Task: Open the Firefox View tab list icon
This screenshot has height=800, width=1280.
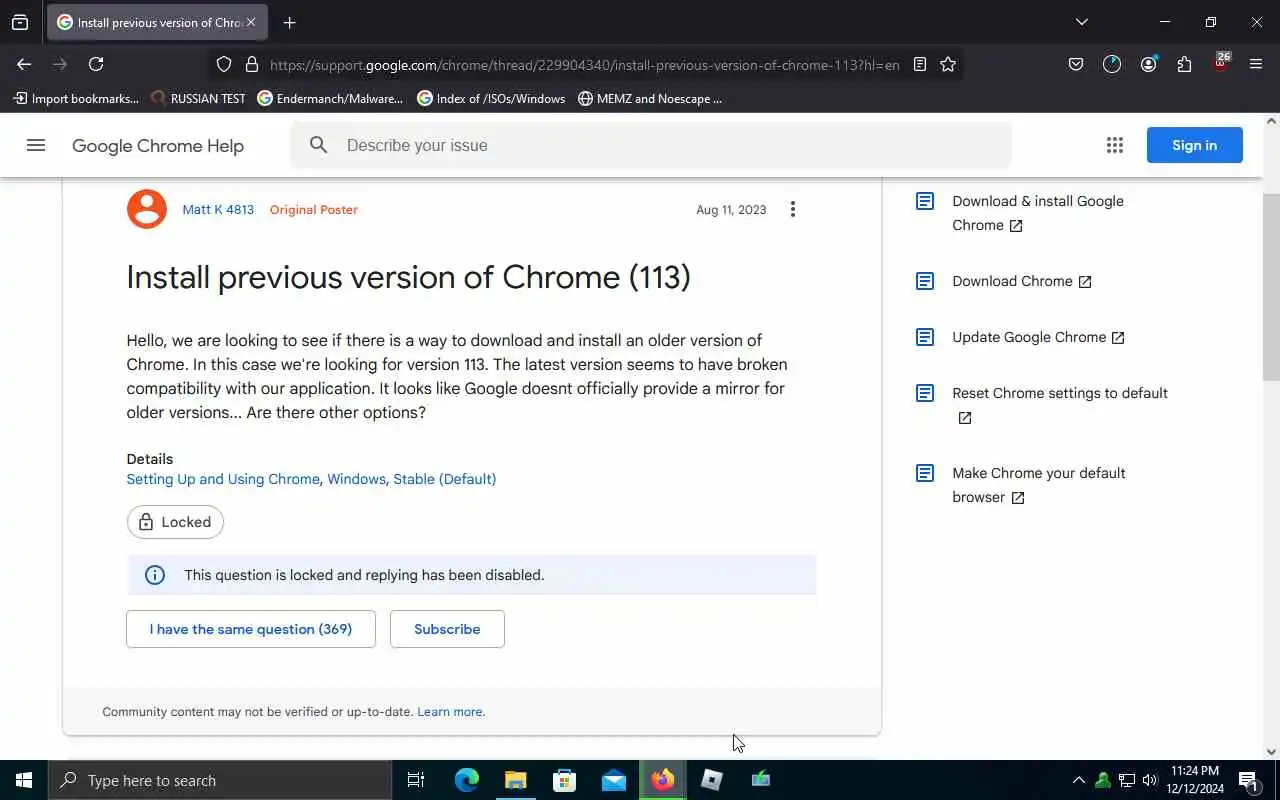Action: [x=20, y=22]
